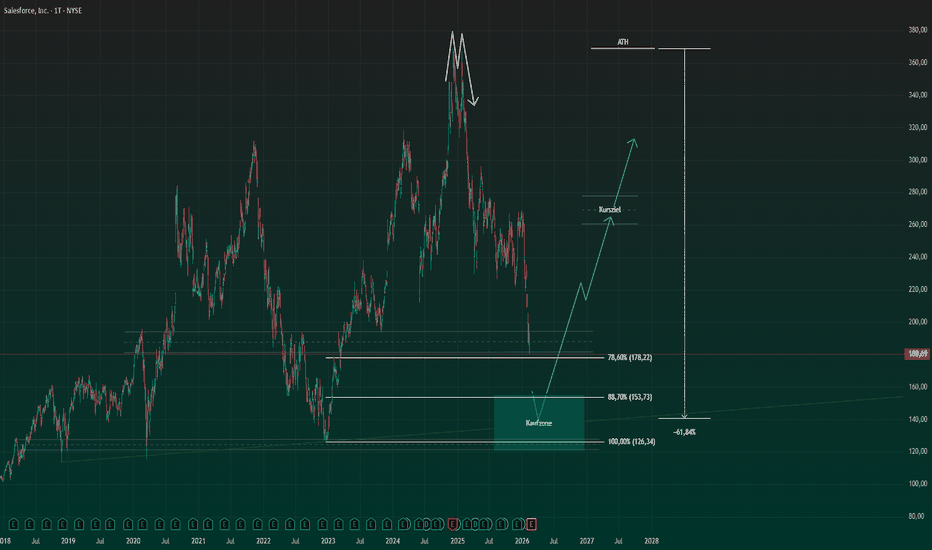Click the earnings marker above the 2019 label
932x550 pixels.
coord(63,524)
